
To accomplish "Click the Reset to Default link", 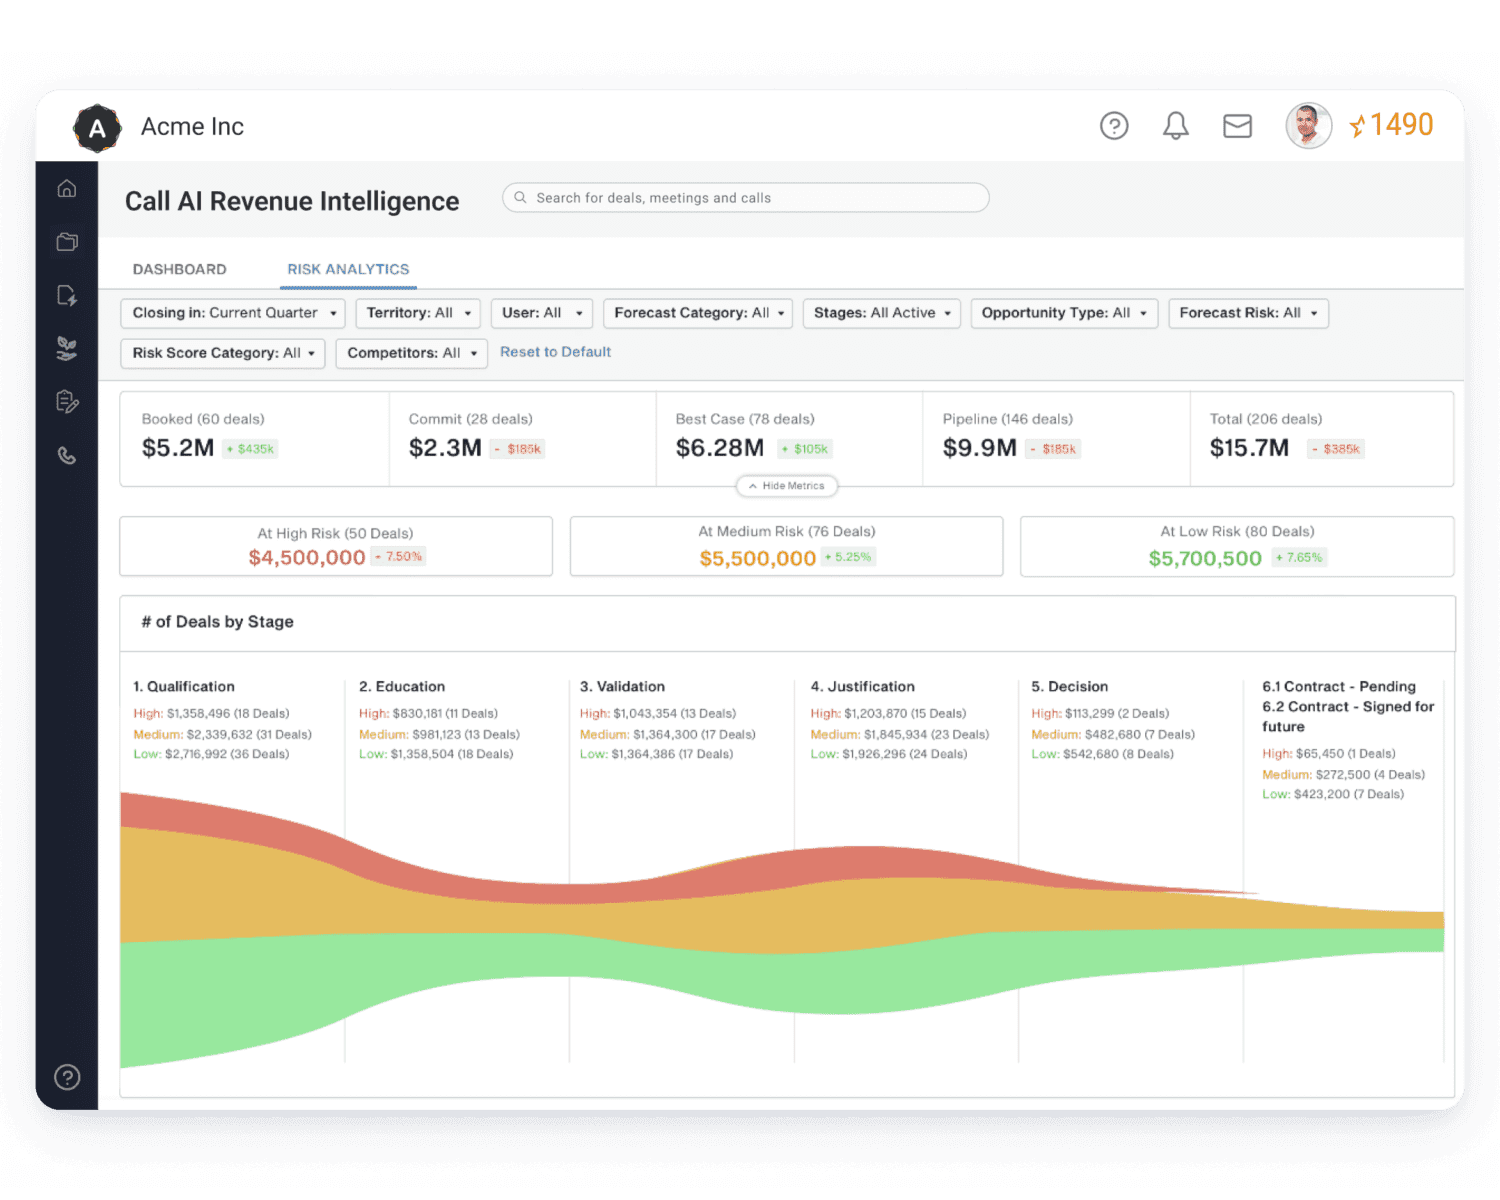I will 555,352.
